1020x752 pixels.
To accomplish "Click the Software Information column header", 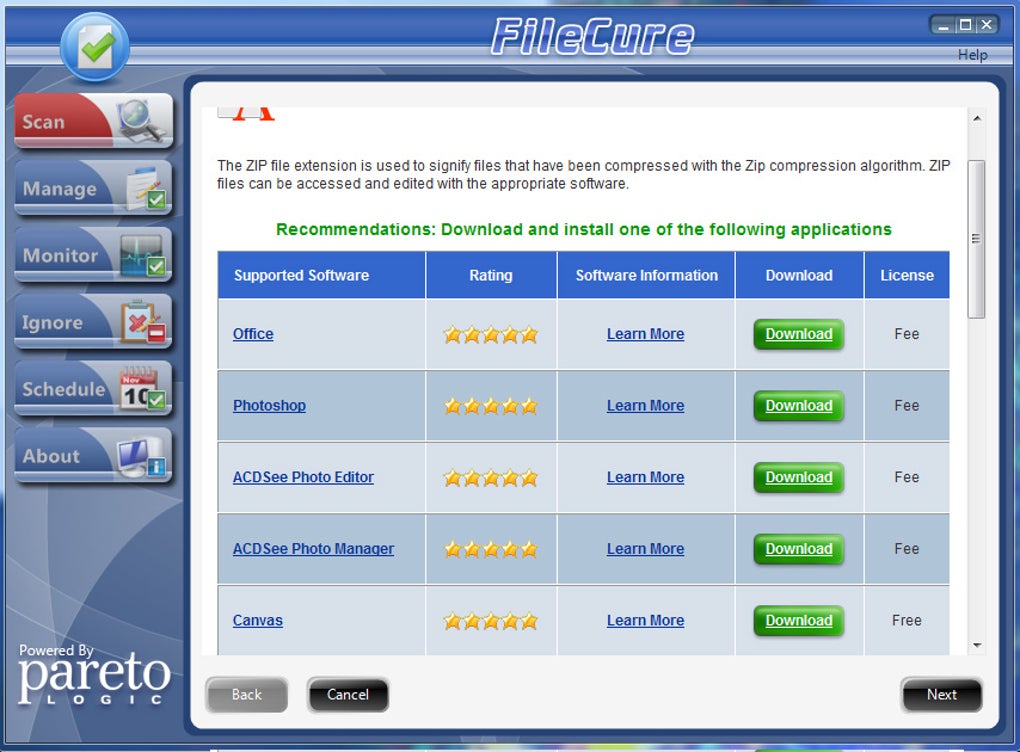I will 646,275.
